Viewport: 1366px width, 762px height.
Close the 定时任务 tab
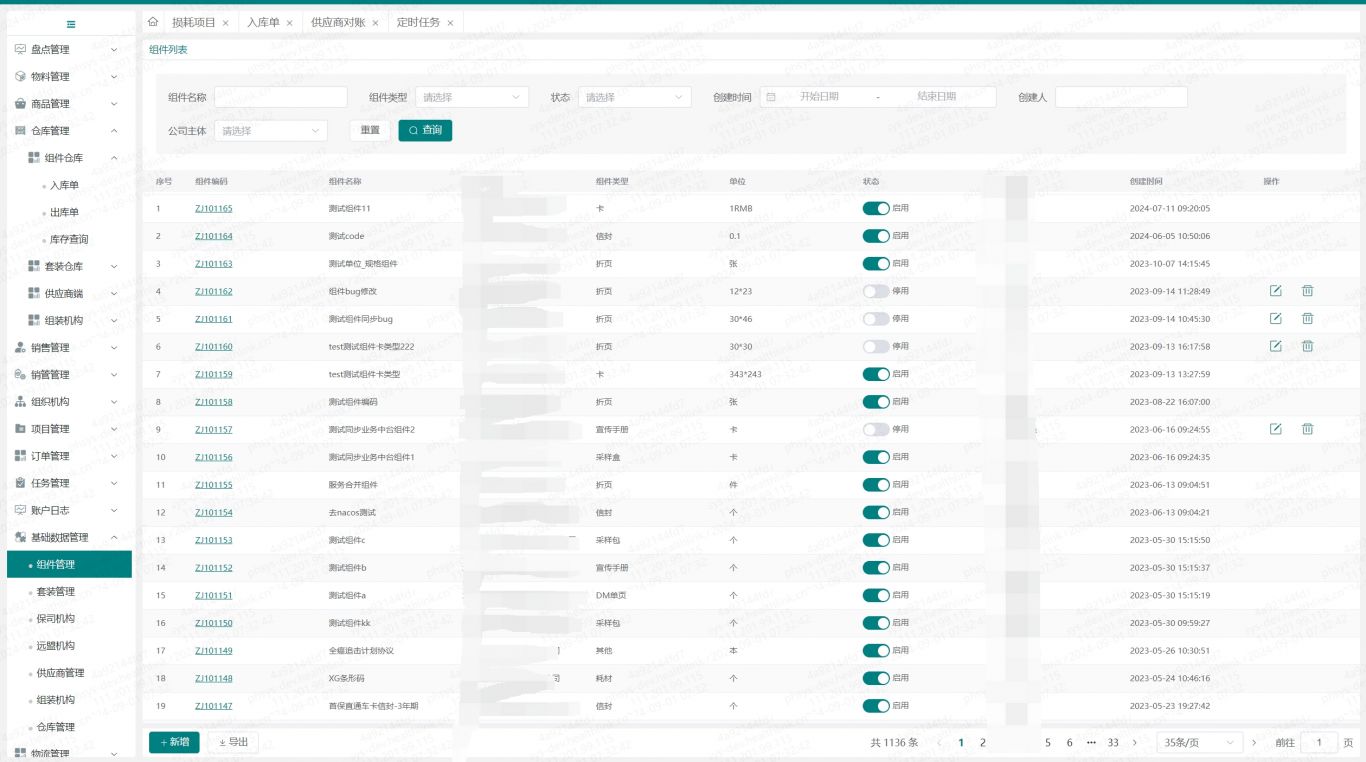click(x=450, y=23)
